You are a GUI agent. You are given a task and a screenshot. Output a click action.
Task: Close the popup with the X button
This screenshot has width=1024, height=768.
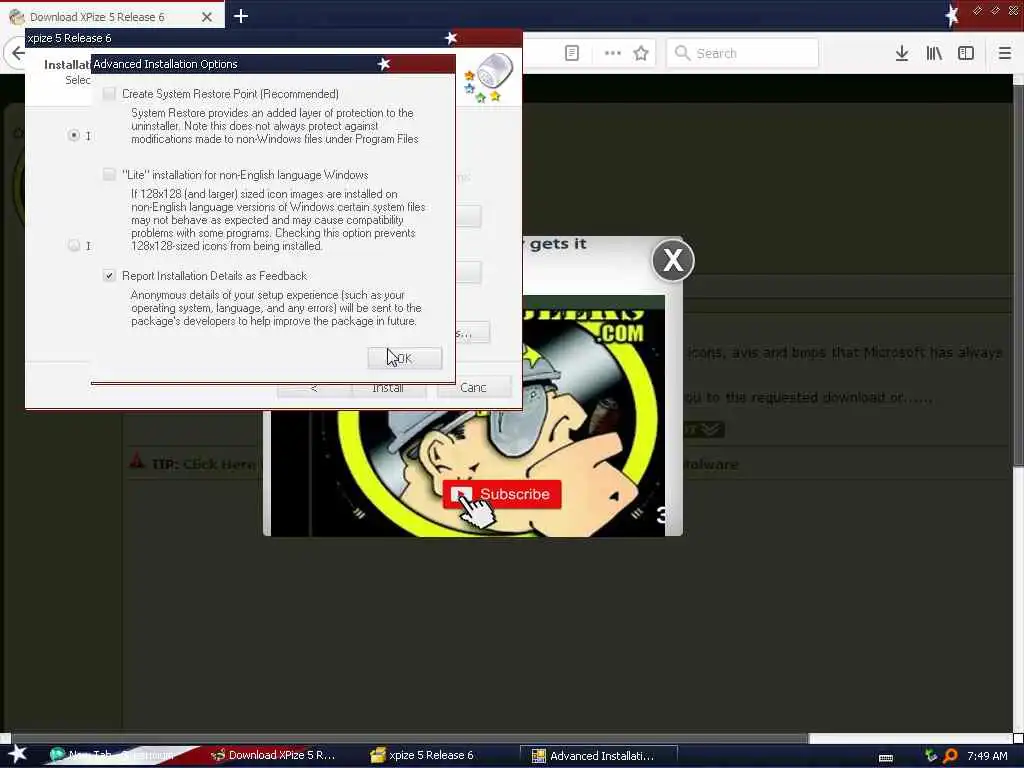(x=673, y=260)
